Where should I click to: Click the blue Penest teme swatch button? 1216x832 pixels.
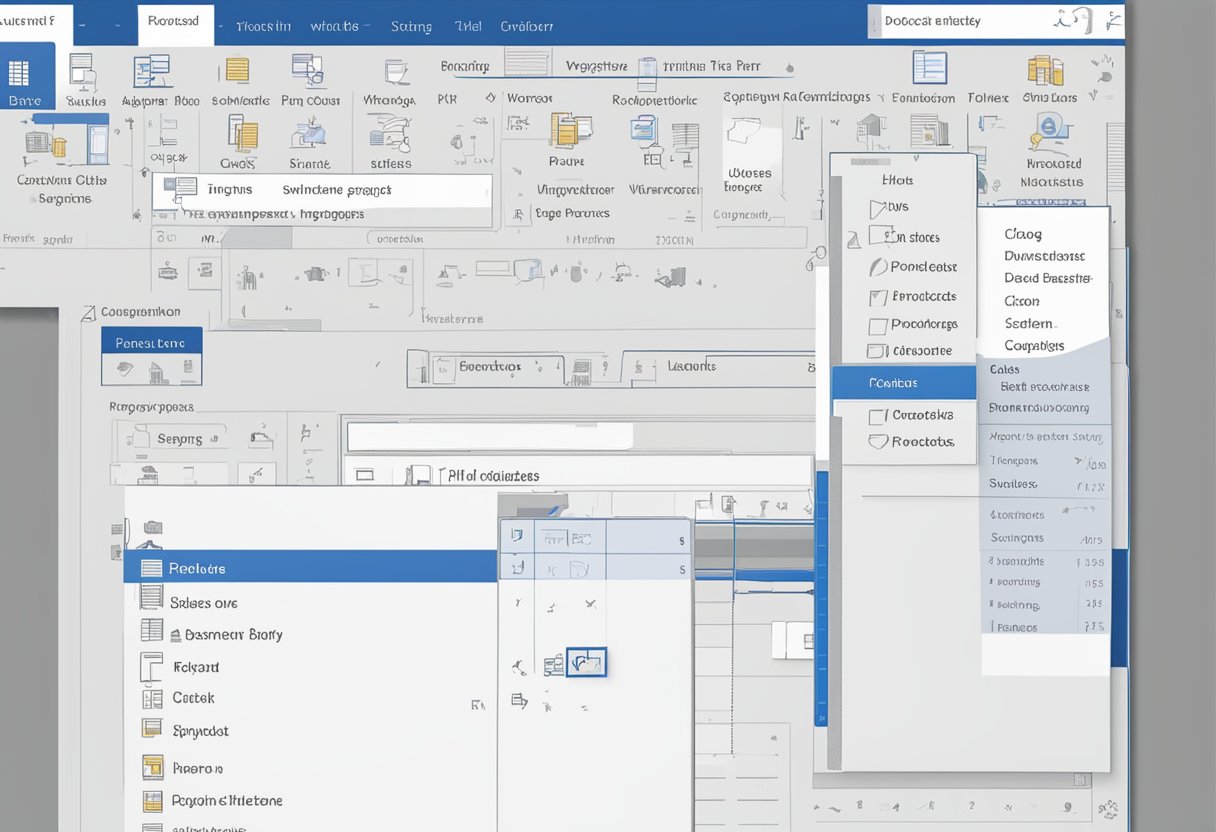[151, 341]
